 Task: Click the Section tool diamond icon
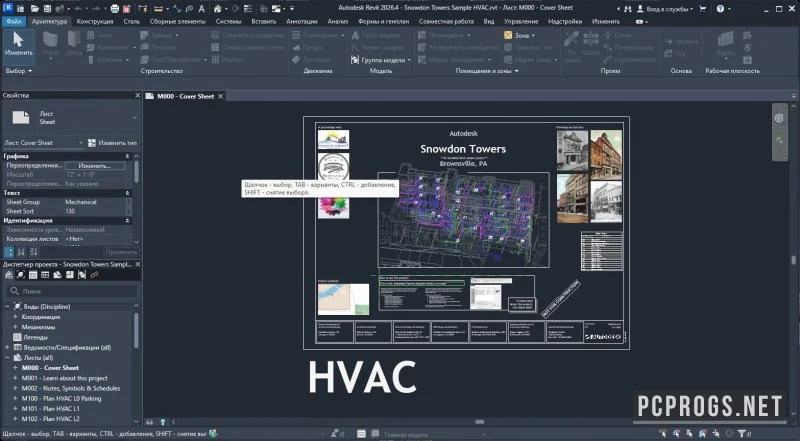(x=235, y=9)
